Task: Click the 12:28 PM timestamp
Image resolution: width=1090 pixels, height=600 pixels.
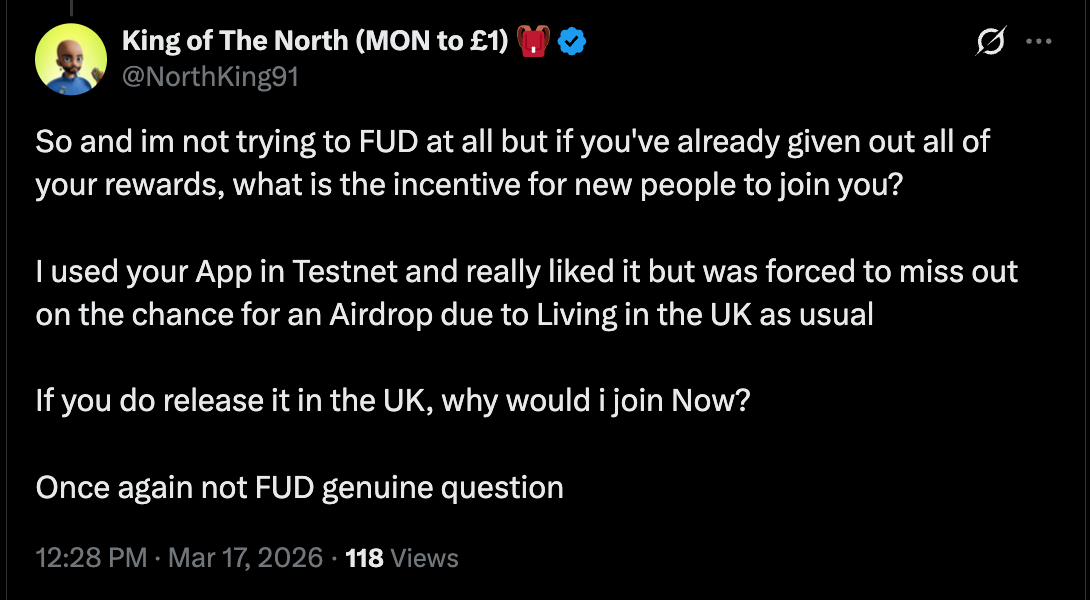Action: tap(91, 558)
